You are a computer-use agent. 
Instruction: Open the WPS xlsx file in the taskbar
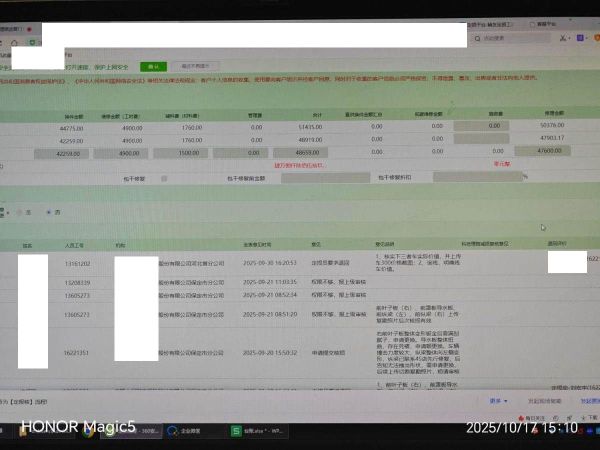click(x=239, y=428)
